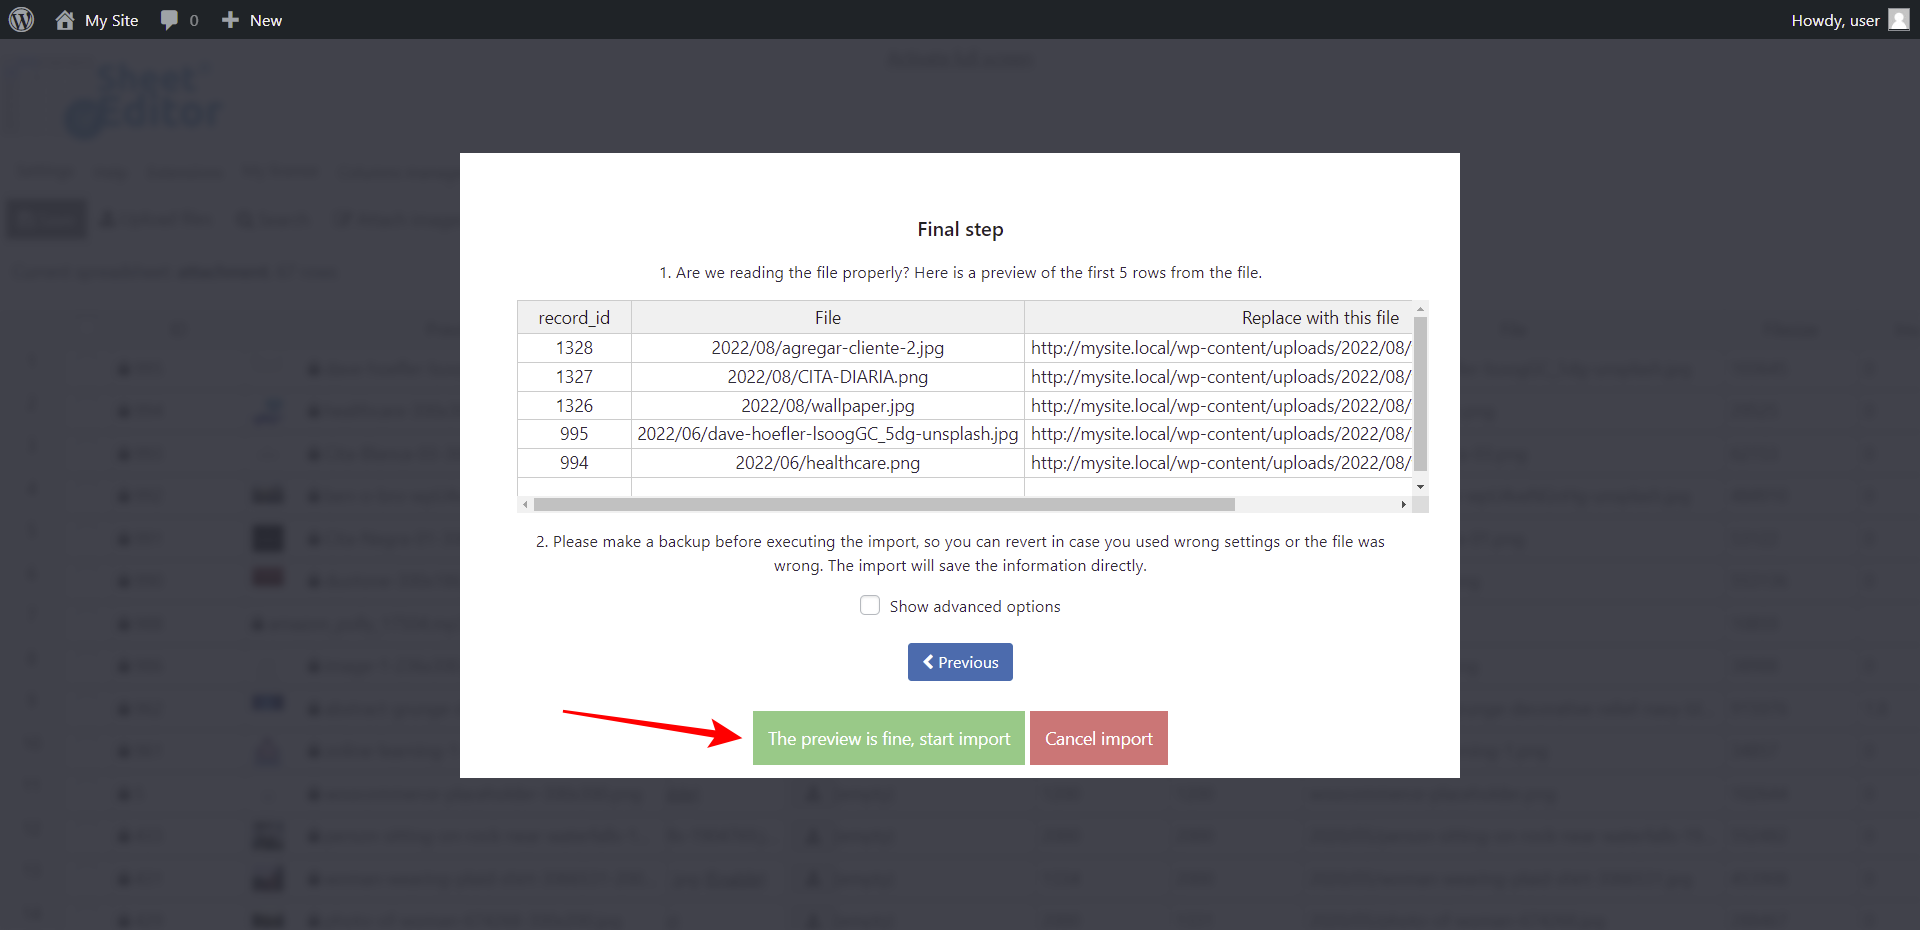Click the "Cancel import" button
The height and width of the screenshot is (930, 1920).
point(1098,738)
